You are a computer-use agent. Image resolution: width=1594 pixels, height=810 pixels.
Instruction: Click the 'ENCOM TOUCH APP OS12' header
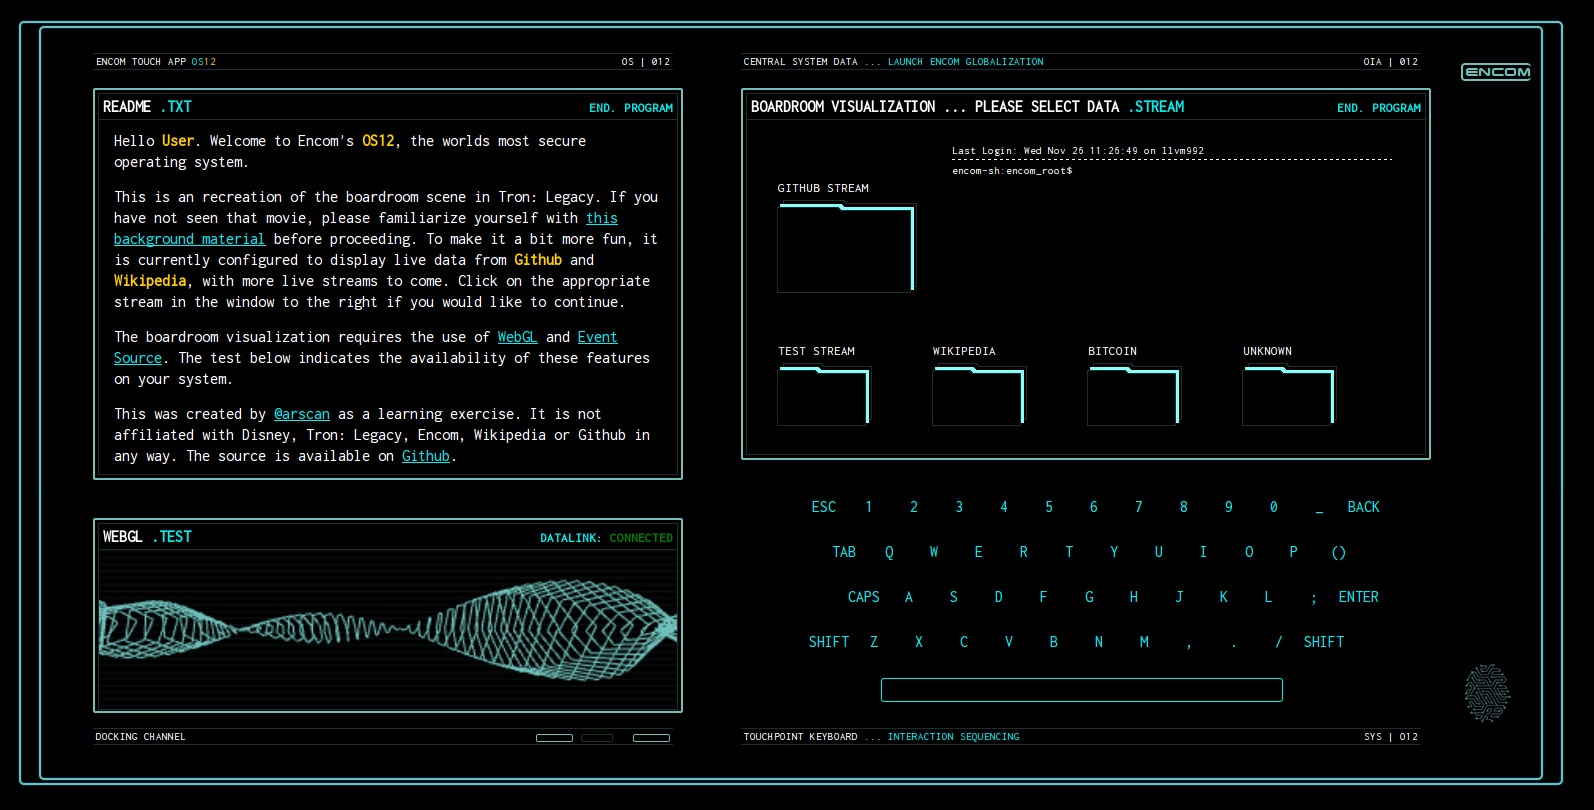pyautogui.click(x=156, y=62)
